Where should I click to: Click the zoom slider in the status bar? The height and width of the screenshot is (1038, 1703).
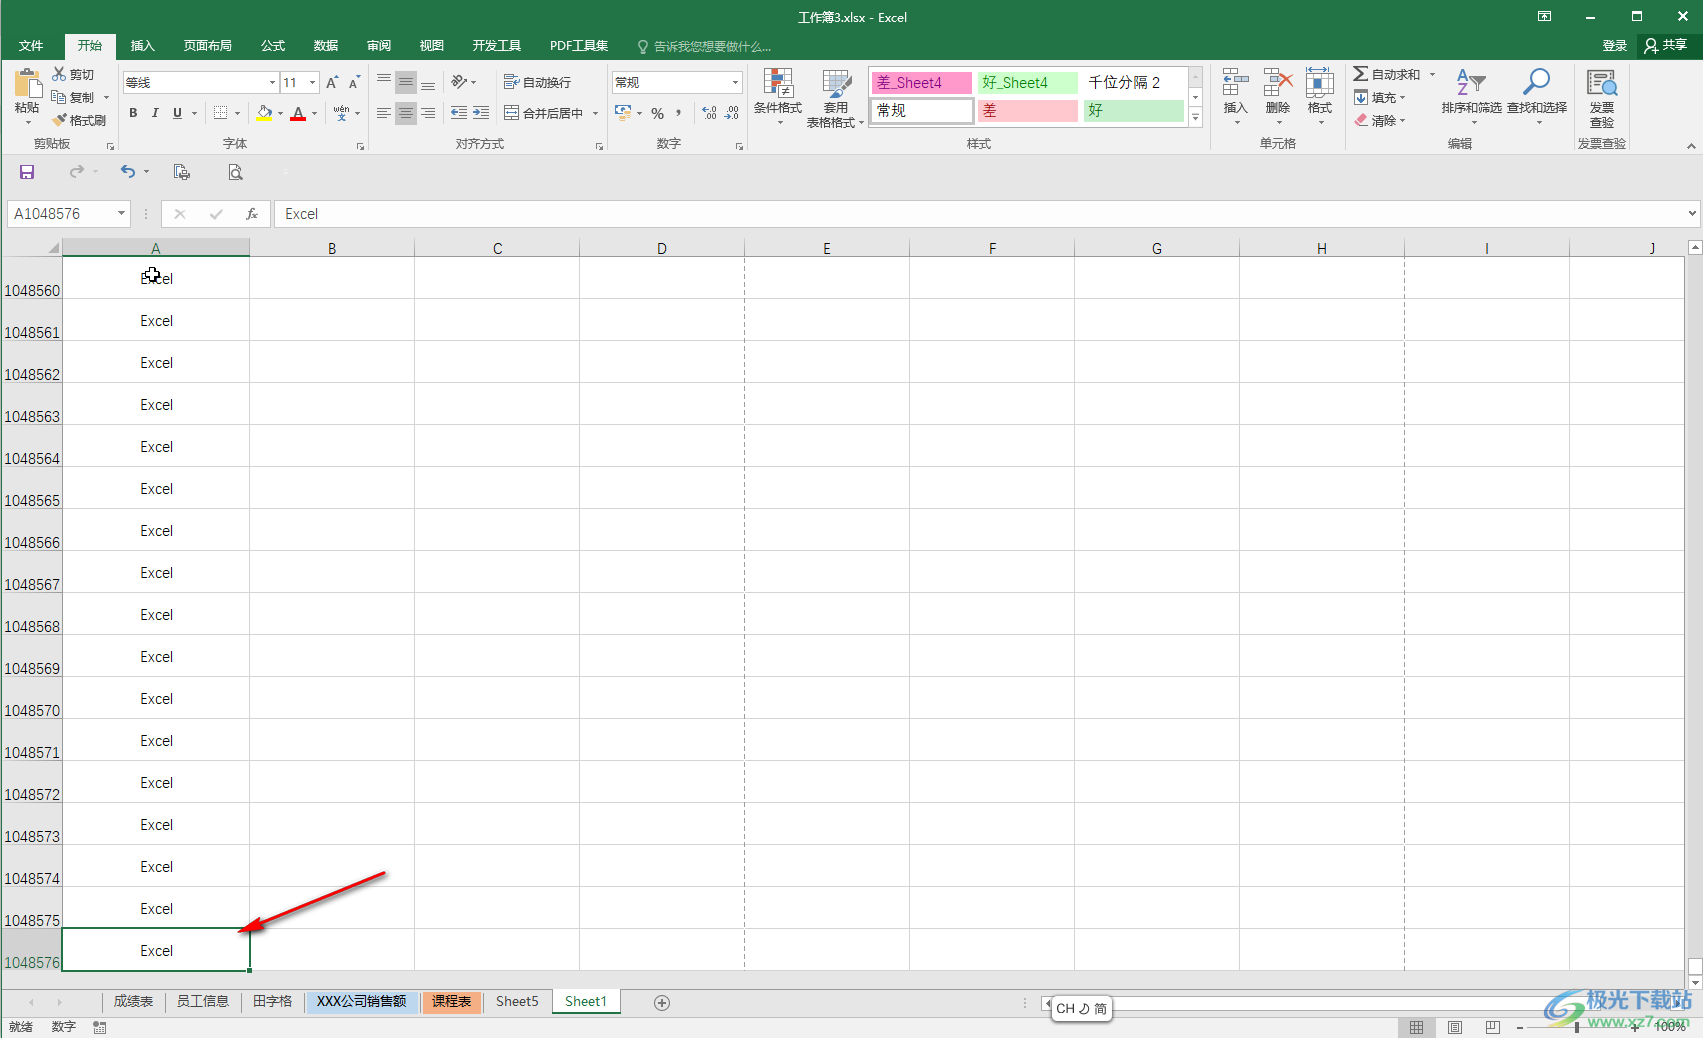tap(1577, 1027)
